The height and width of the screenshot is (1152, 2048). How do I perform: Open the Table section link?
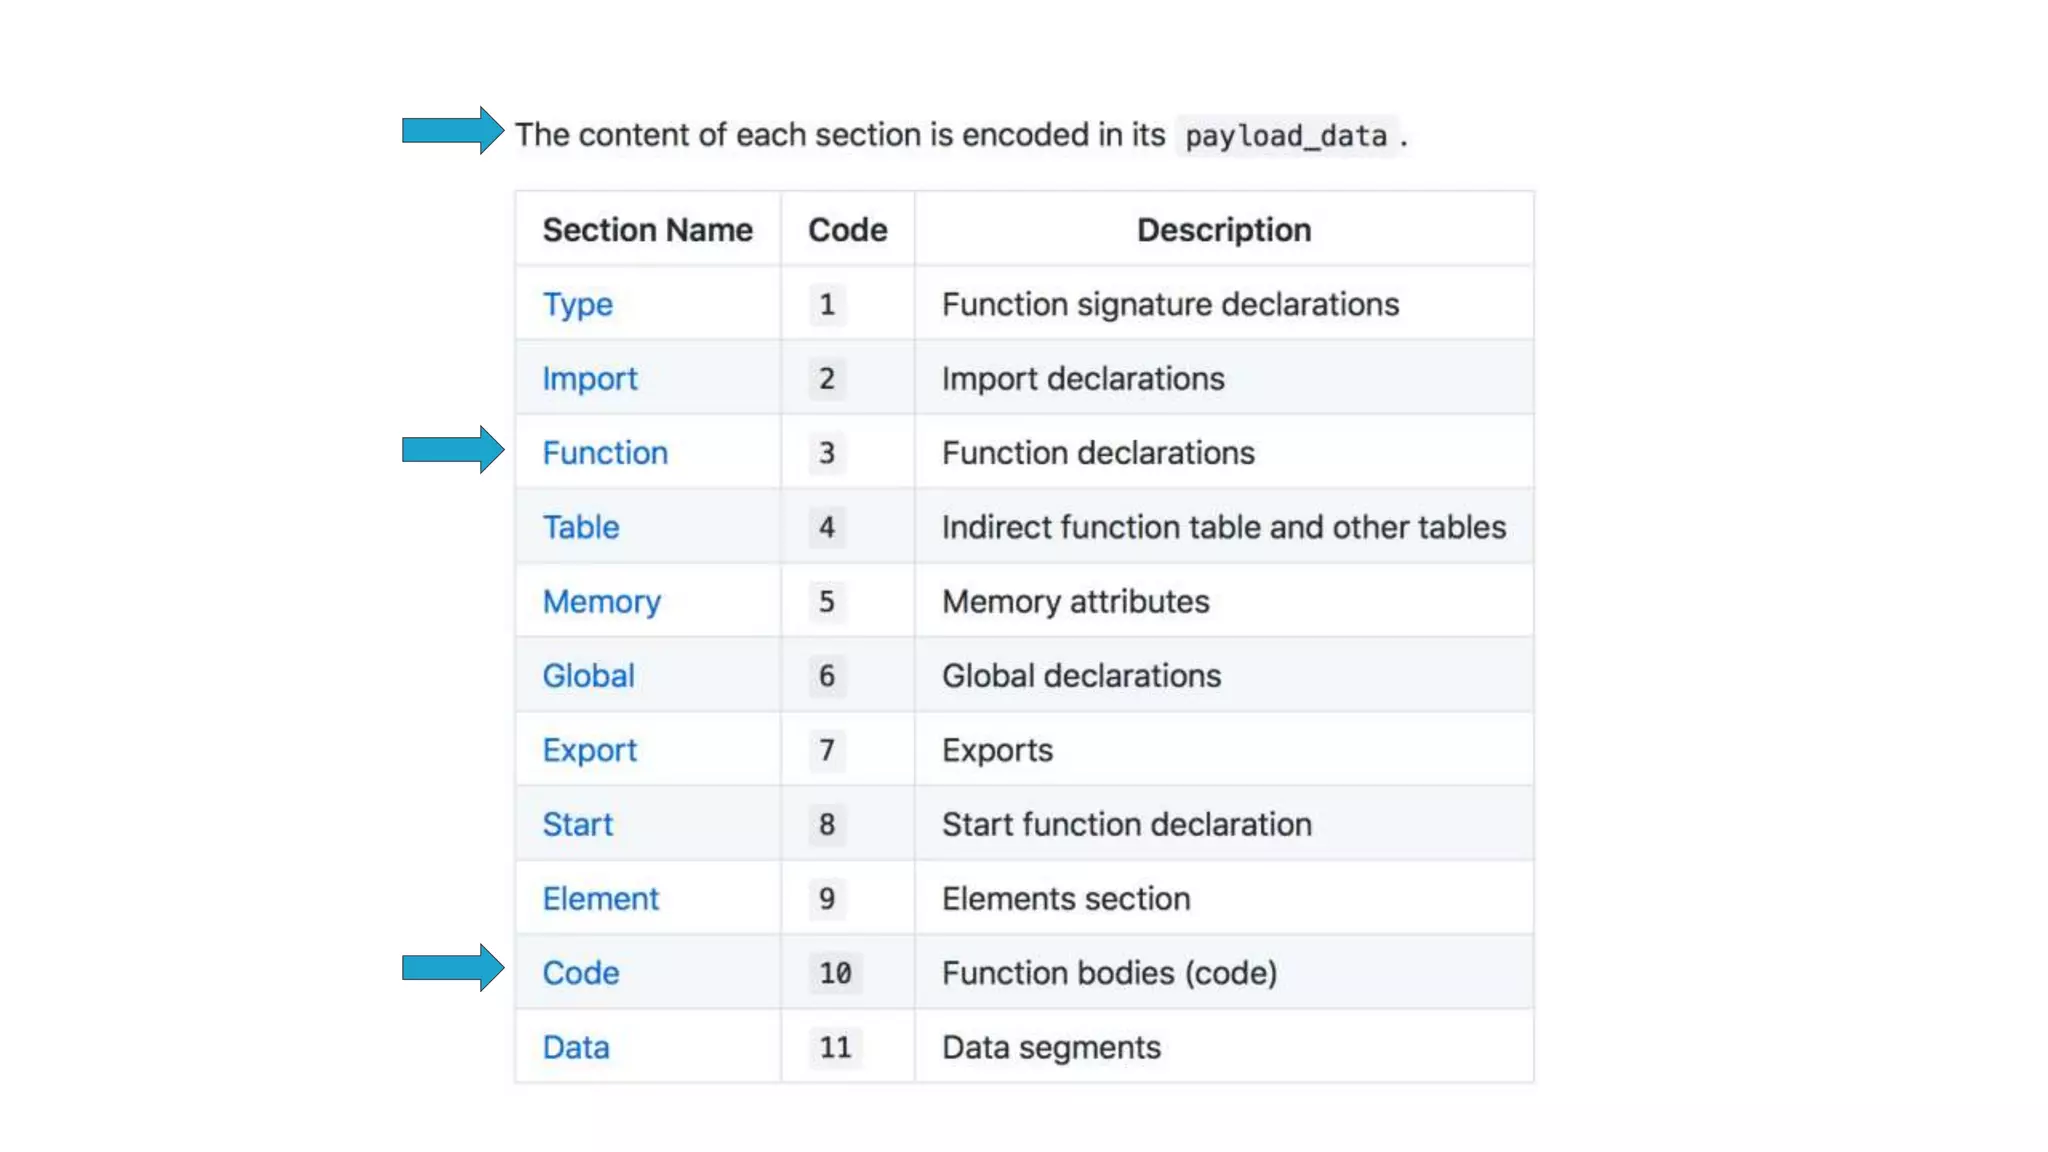click(580, 527)
